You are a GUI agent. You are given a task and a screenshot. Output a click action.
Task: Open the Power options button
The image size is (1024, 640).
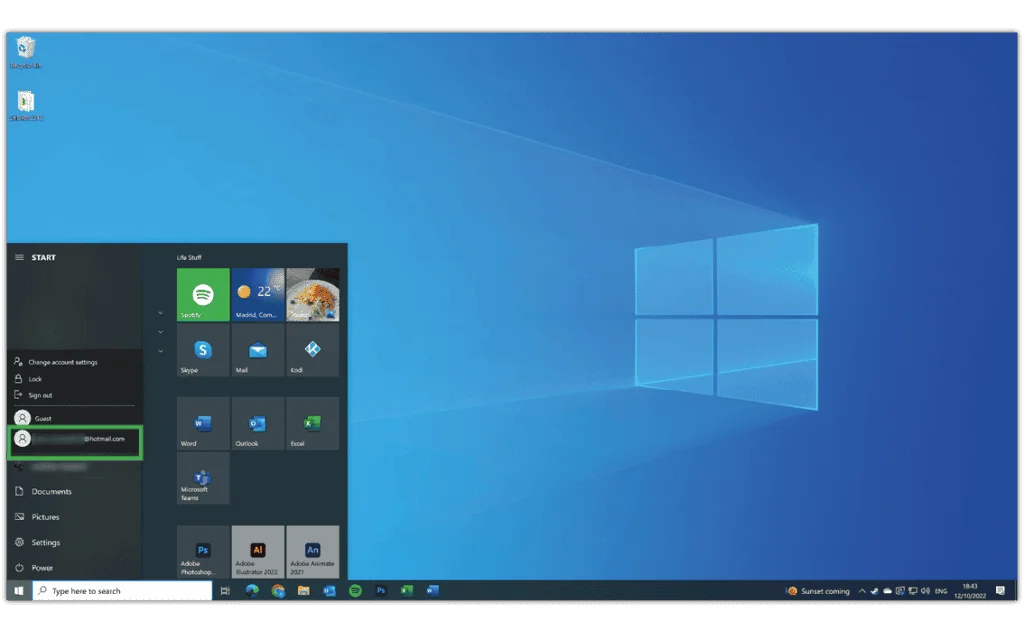point(40,568)
